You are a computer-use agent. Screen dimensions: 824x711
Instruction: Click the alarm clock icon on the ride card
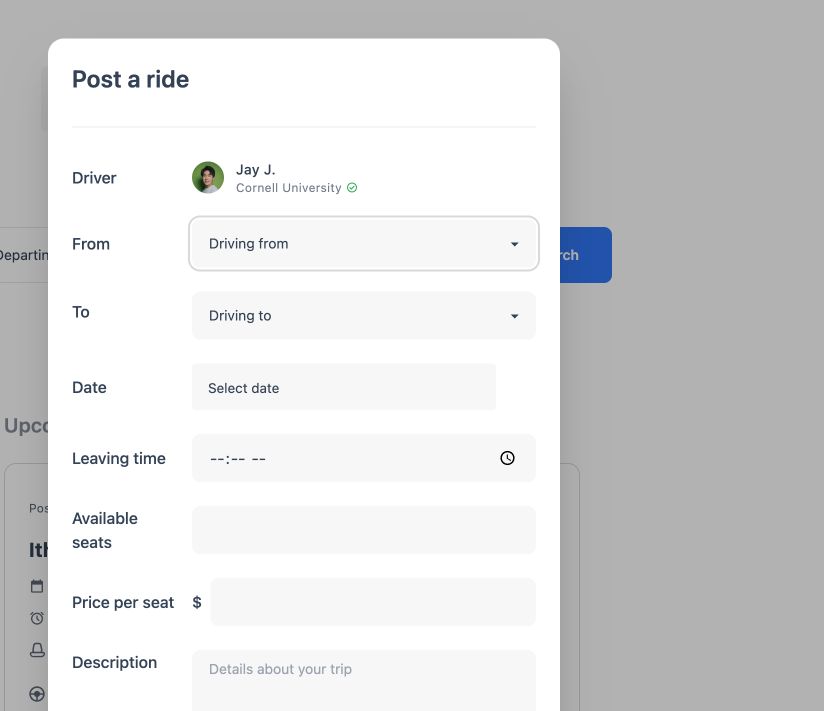click(x=37, y=618)
